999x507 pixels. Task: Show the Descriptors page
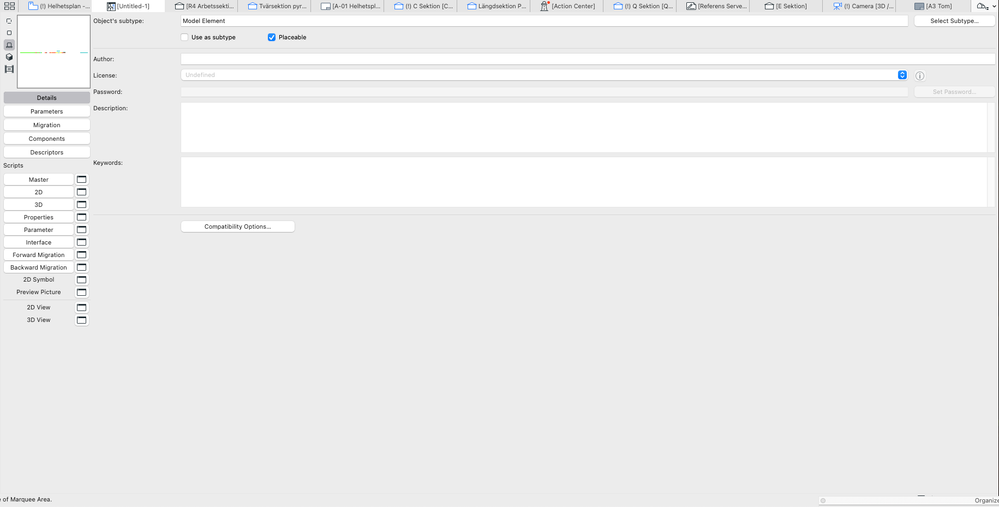point(47,153)
